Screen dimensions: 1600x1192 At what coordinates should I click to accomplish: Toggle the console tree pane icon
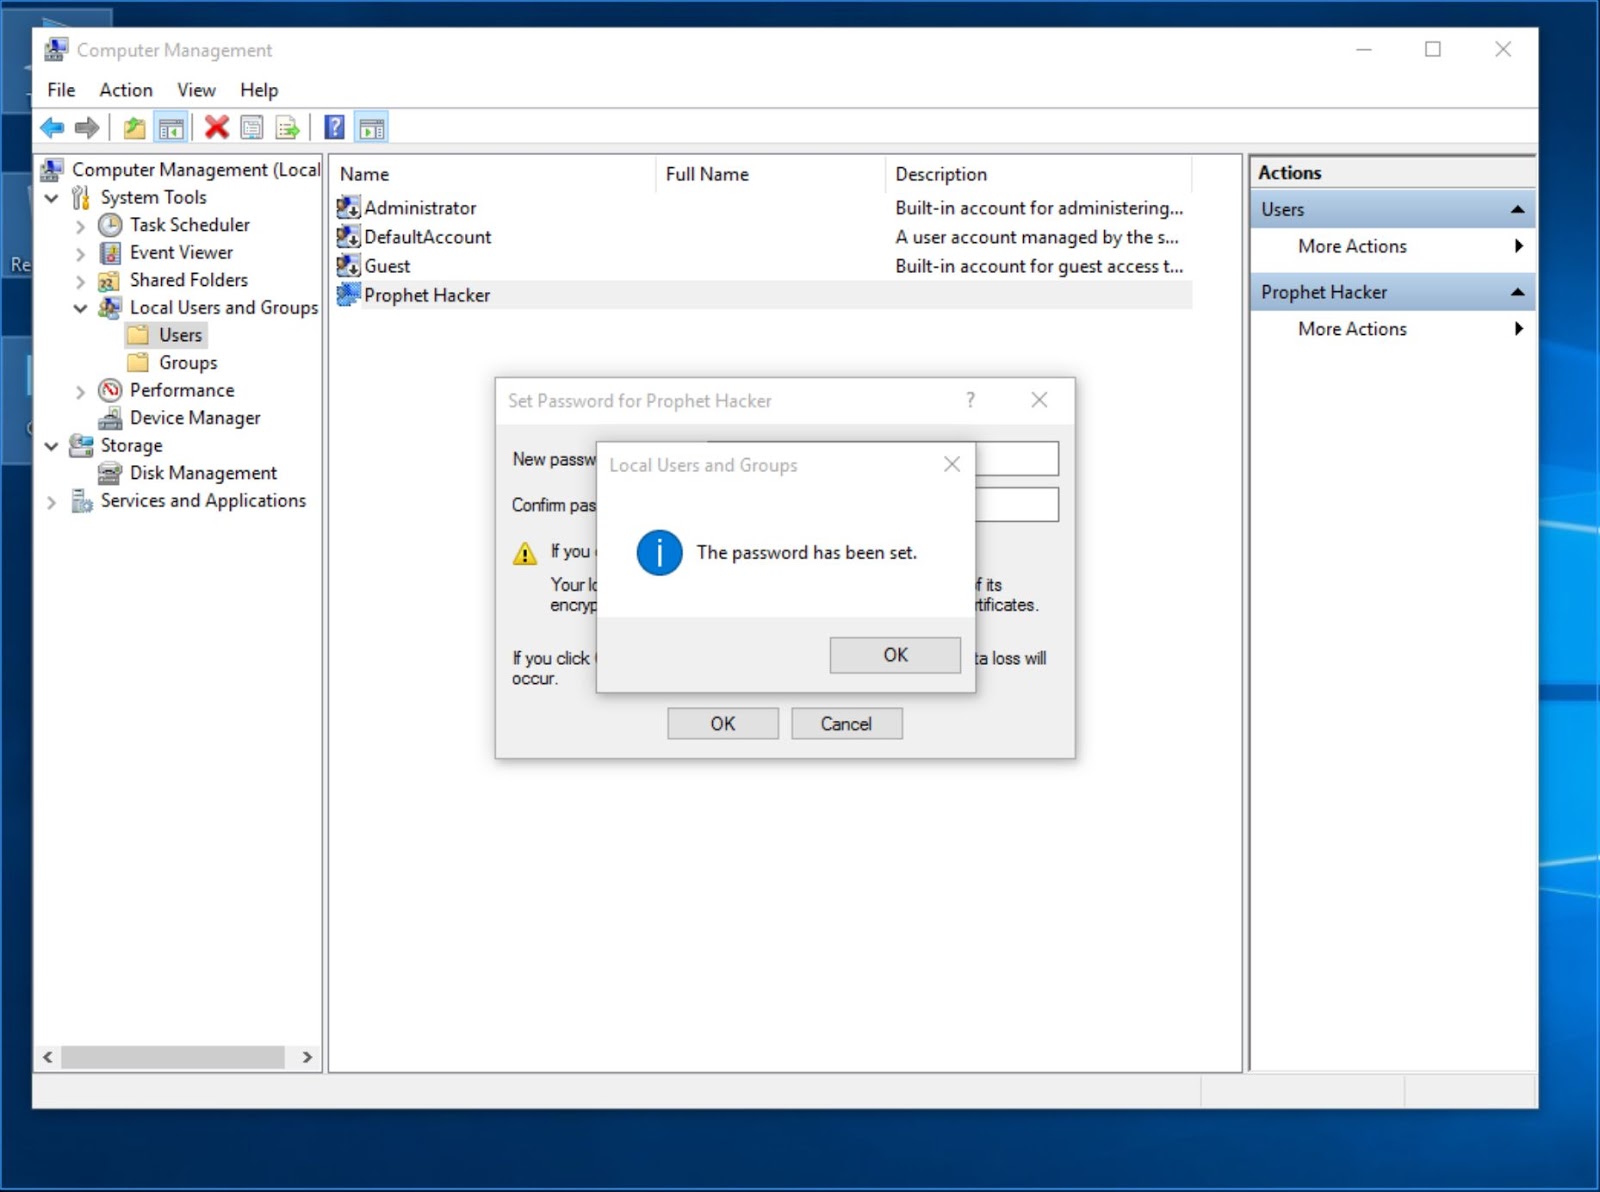pyautogui.click(x=171, y=127)
